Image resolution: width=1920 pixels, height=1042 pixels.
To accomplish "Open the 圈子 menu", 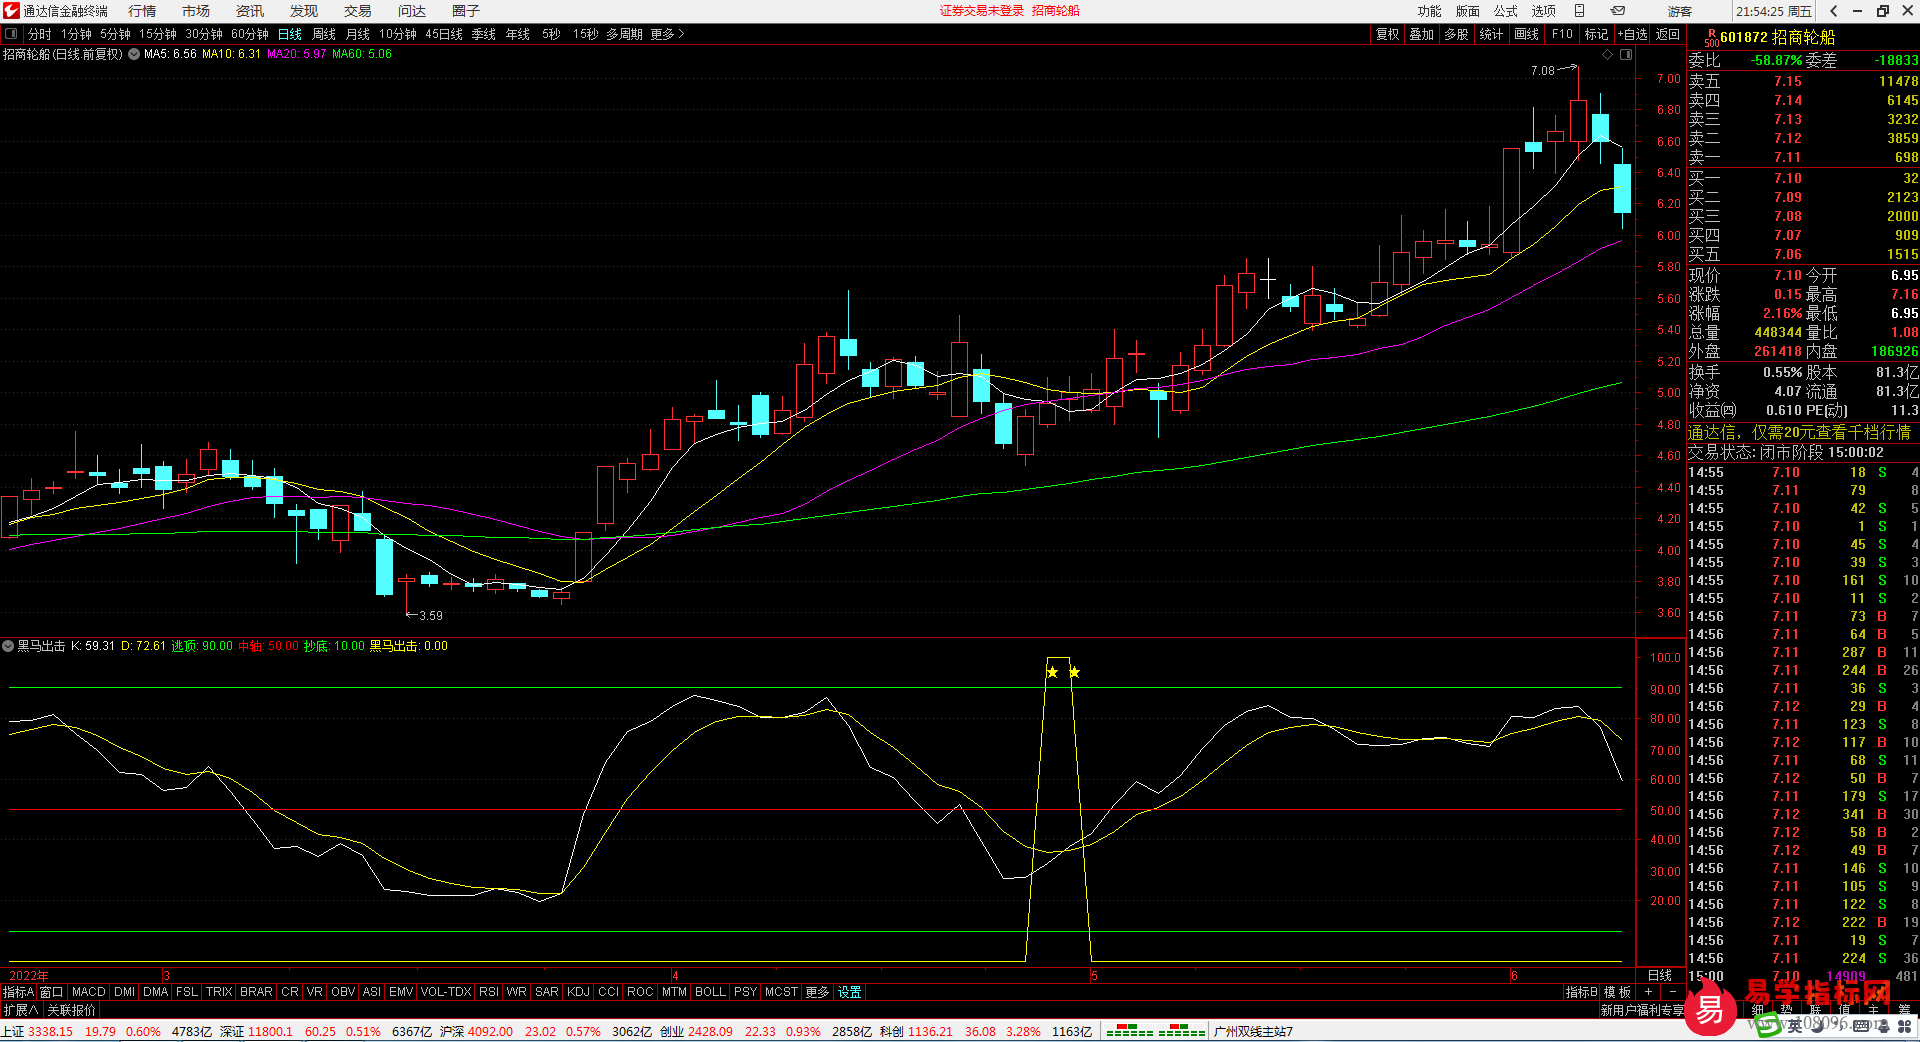I will (466, 11).
